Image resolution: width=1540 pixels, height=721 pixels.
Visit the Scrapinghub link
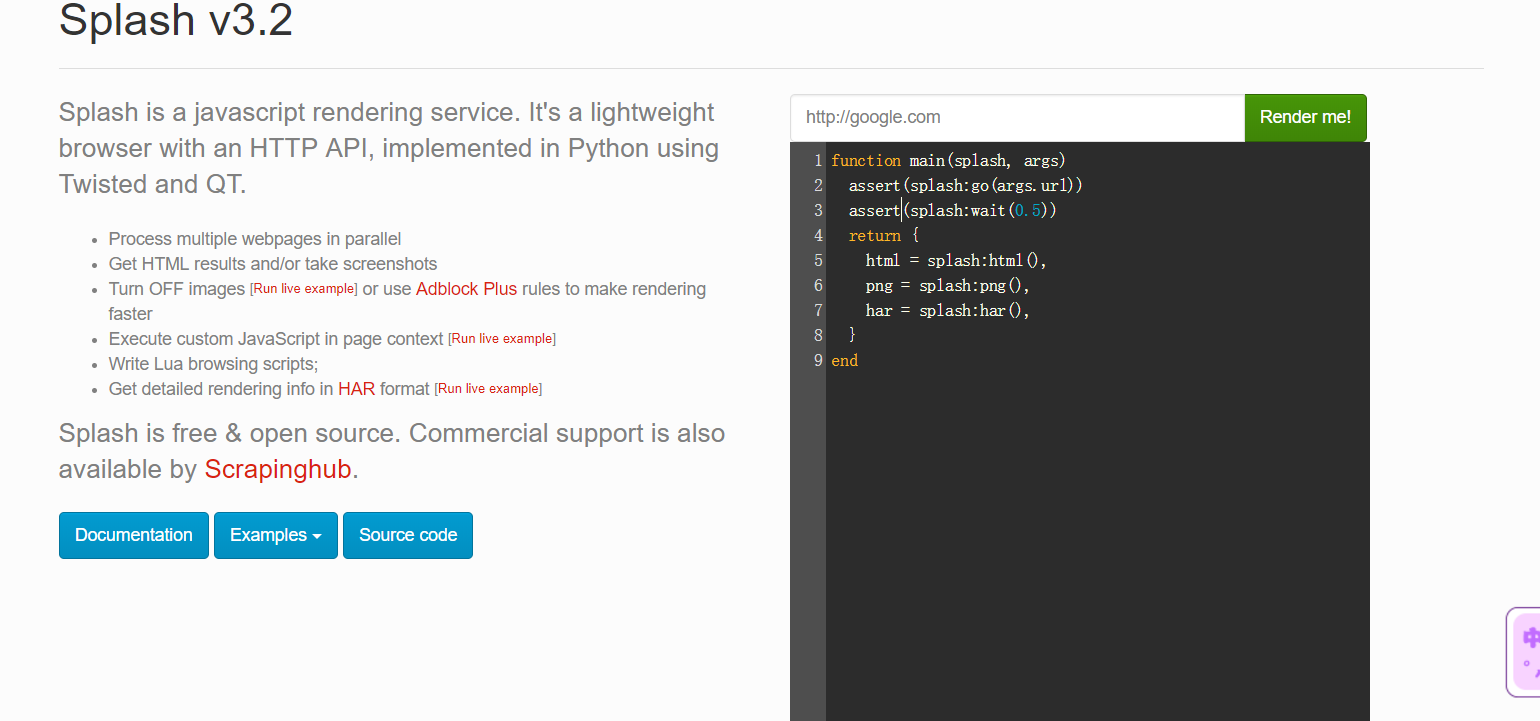click(278, 469)
